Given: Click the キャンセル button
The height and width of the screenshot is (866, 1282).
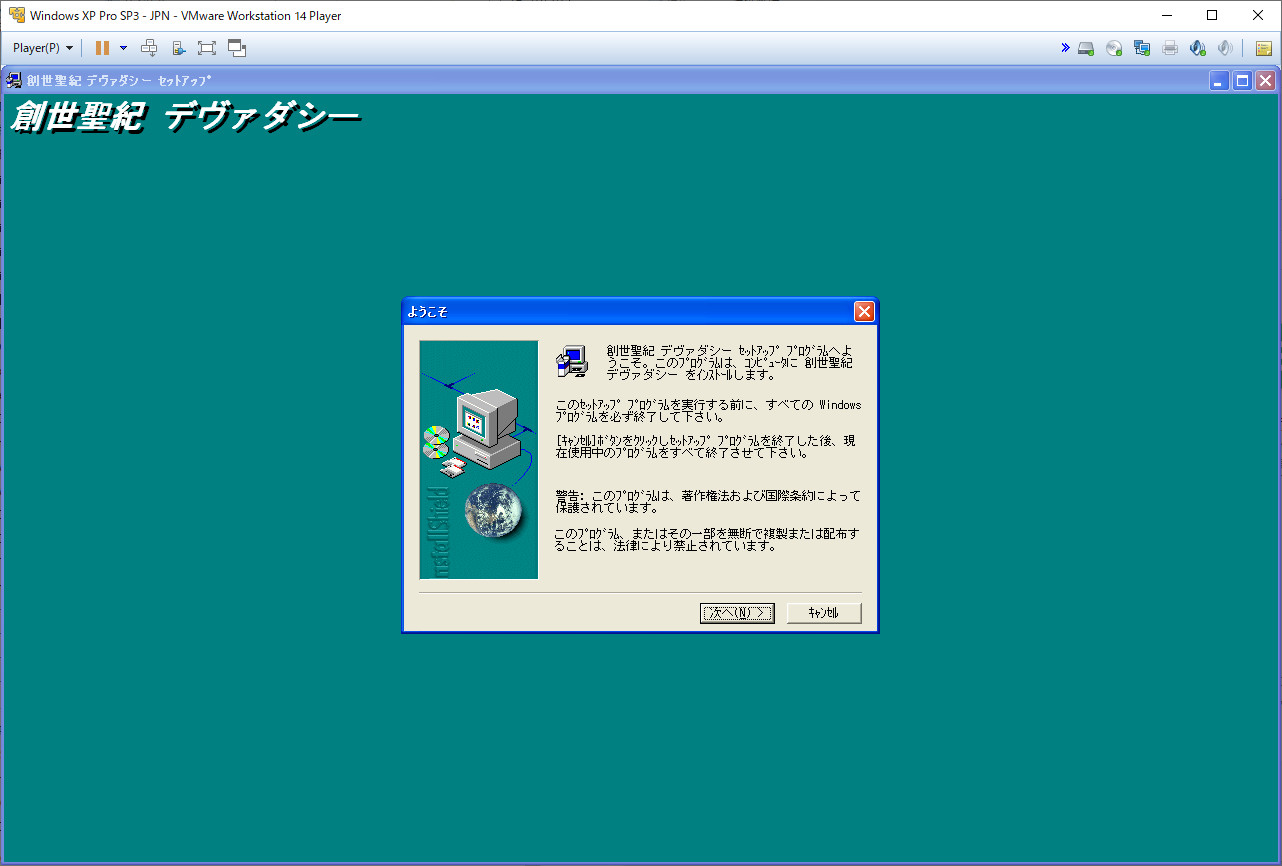Looking at the screenshot, I should (x=824, y=613).
